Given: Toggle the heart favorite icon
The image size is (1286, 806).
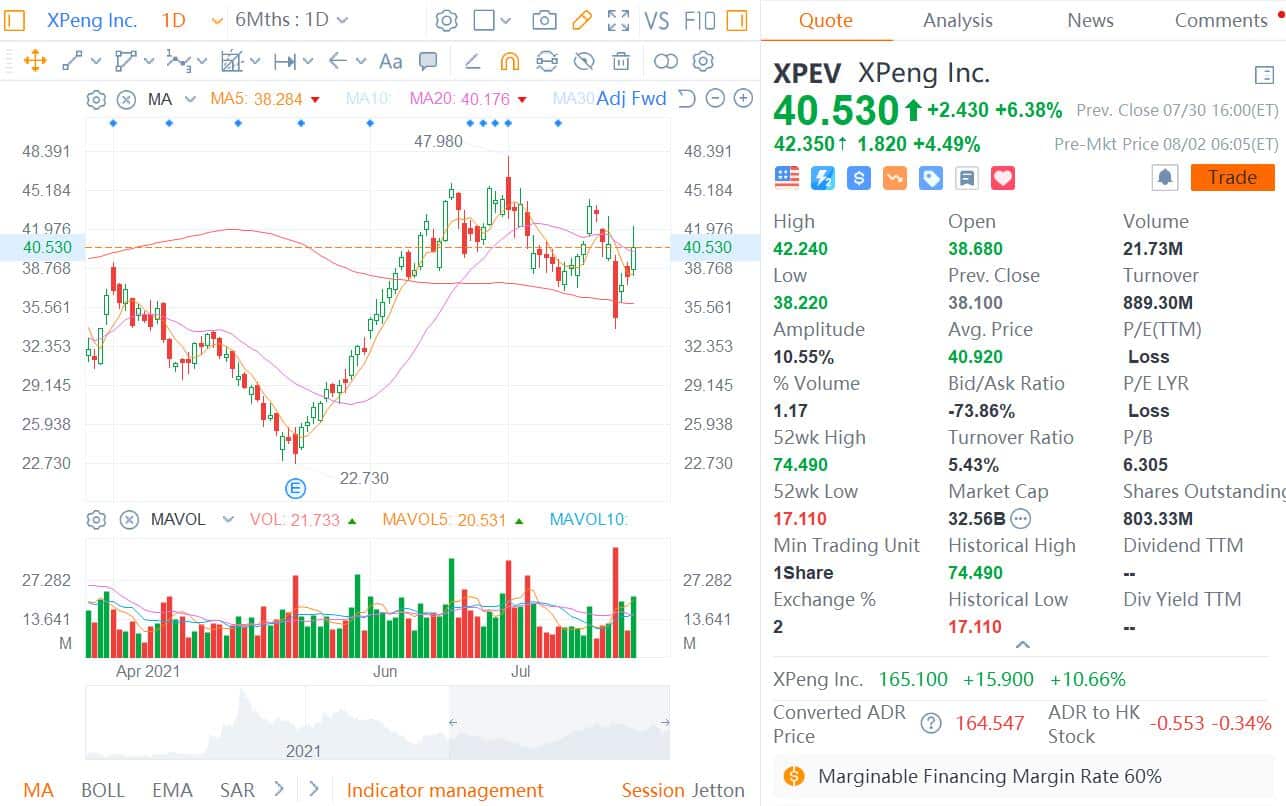Looking at the screenshot, I should pos(1002,177).
